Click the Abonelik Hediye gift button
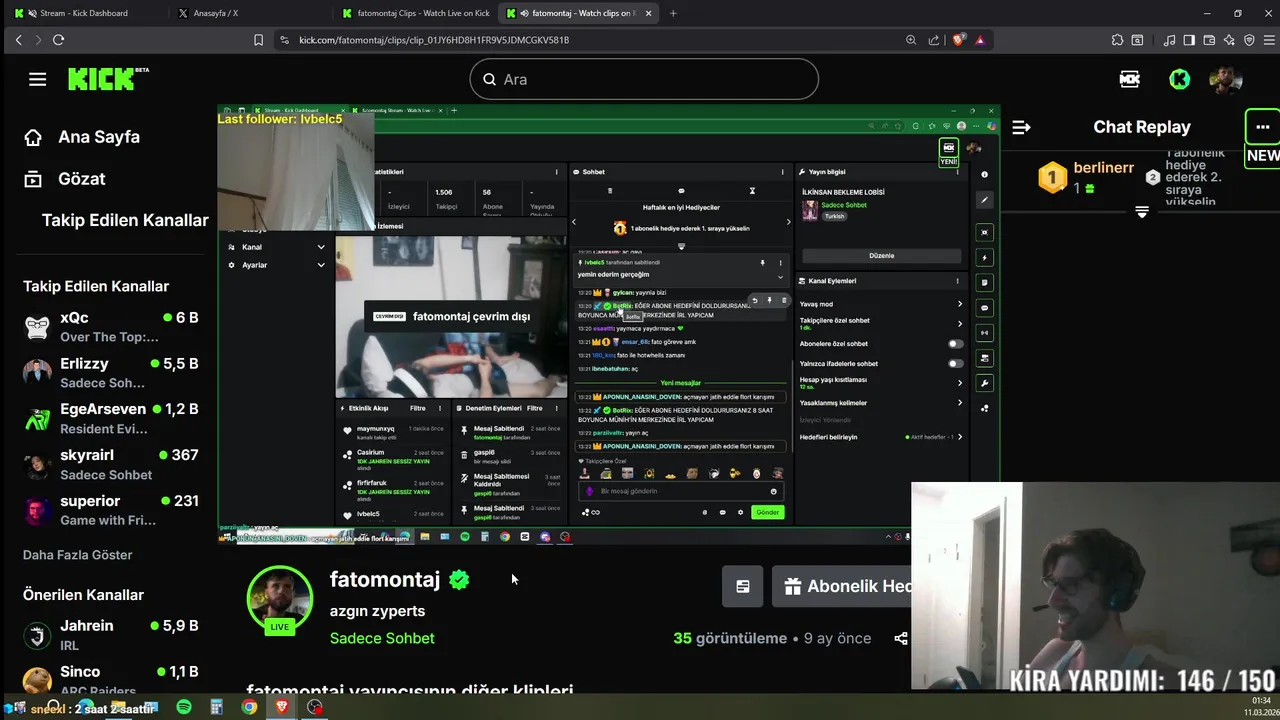Viewport: 1280px width, 720px height. pyautogui.click(x=842, y=587)
